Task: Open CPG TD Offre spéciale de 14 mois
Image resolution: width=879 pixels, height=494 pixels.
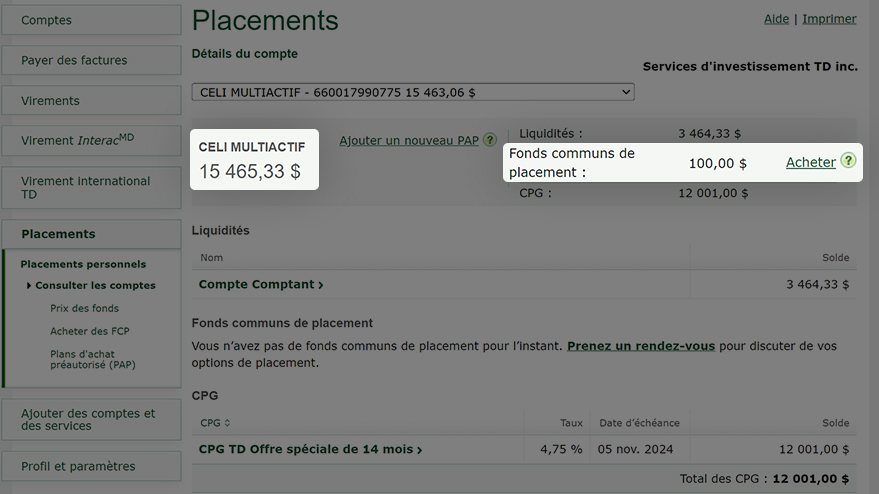Action: [x=310, y=449]
